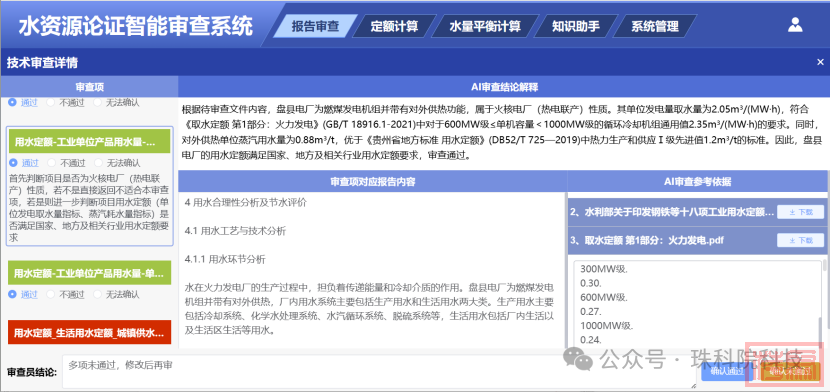
Task: Select 无法确认 under 用水定额-工业单位产品用水量-单... item
Action: 97,294
